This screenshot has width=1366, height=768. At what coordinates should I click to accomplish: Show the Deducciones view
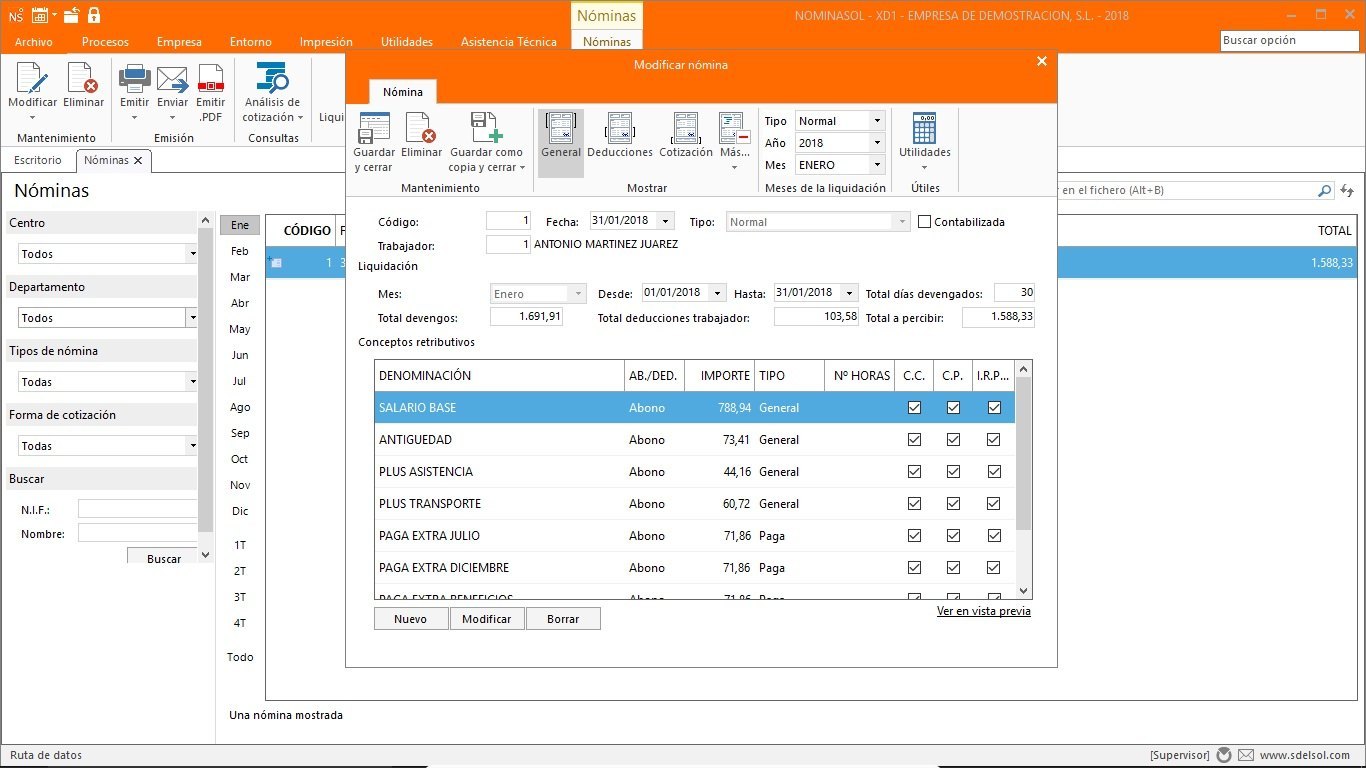click(x=620, y=128)
